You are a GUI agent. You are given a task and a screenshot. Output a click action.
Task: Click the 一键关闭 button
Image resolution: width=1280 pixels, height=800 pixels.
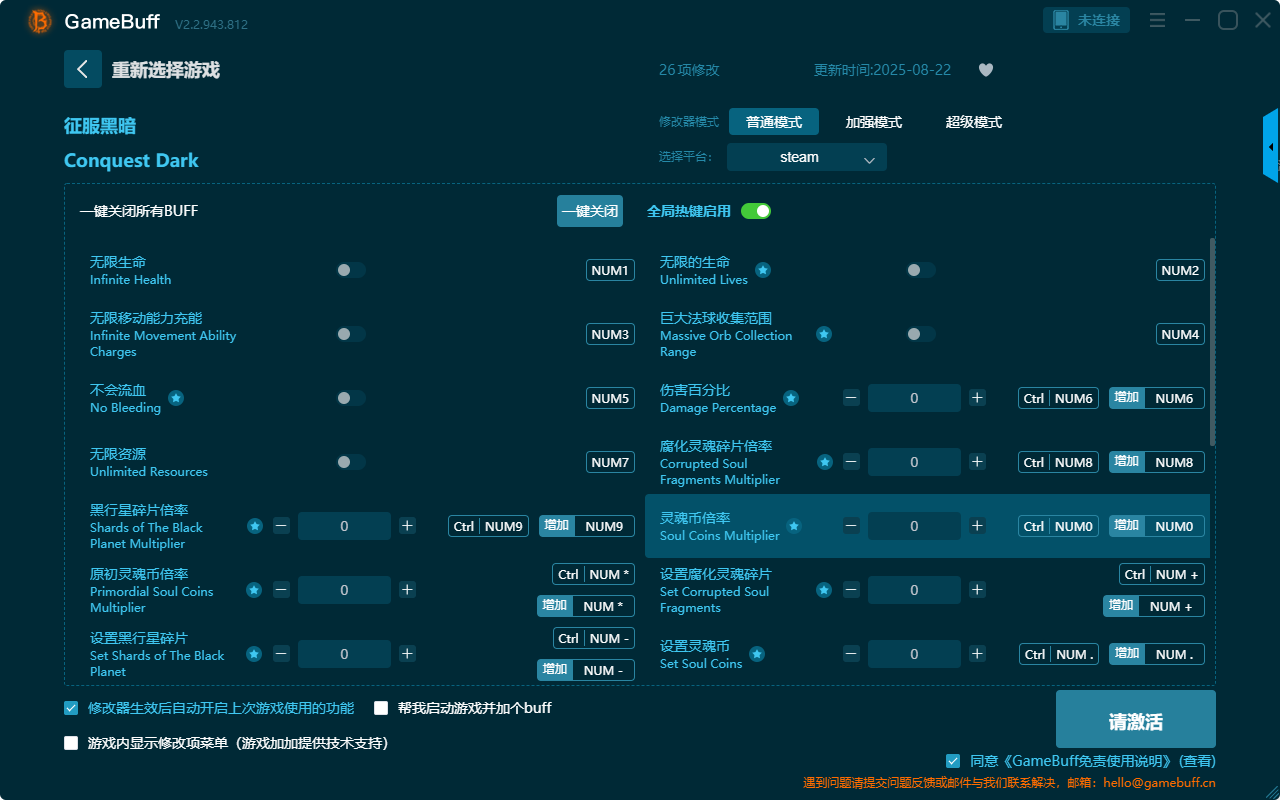(590, 211)
